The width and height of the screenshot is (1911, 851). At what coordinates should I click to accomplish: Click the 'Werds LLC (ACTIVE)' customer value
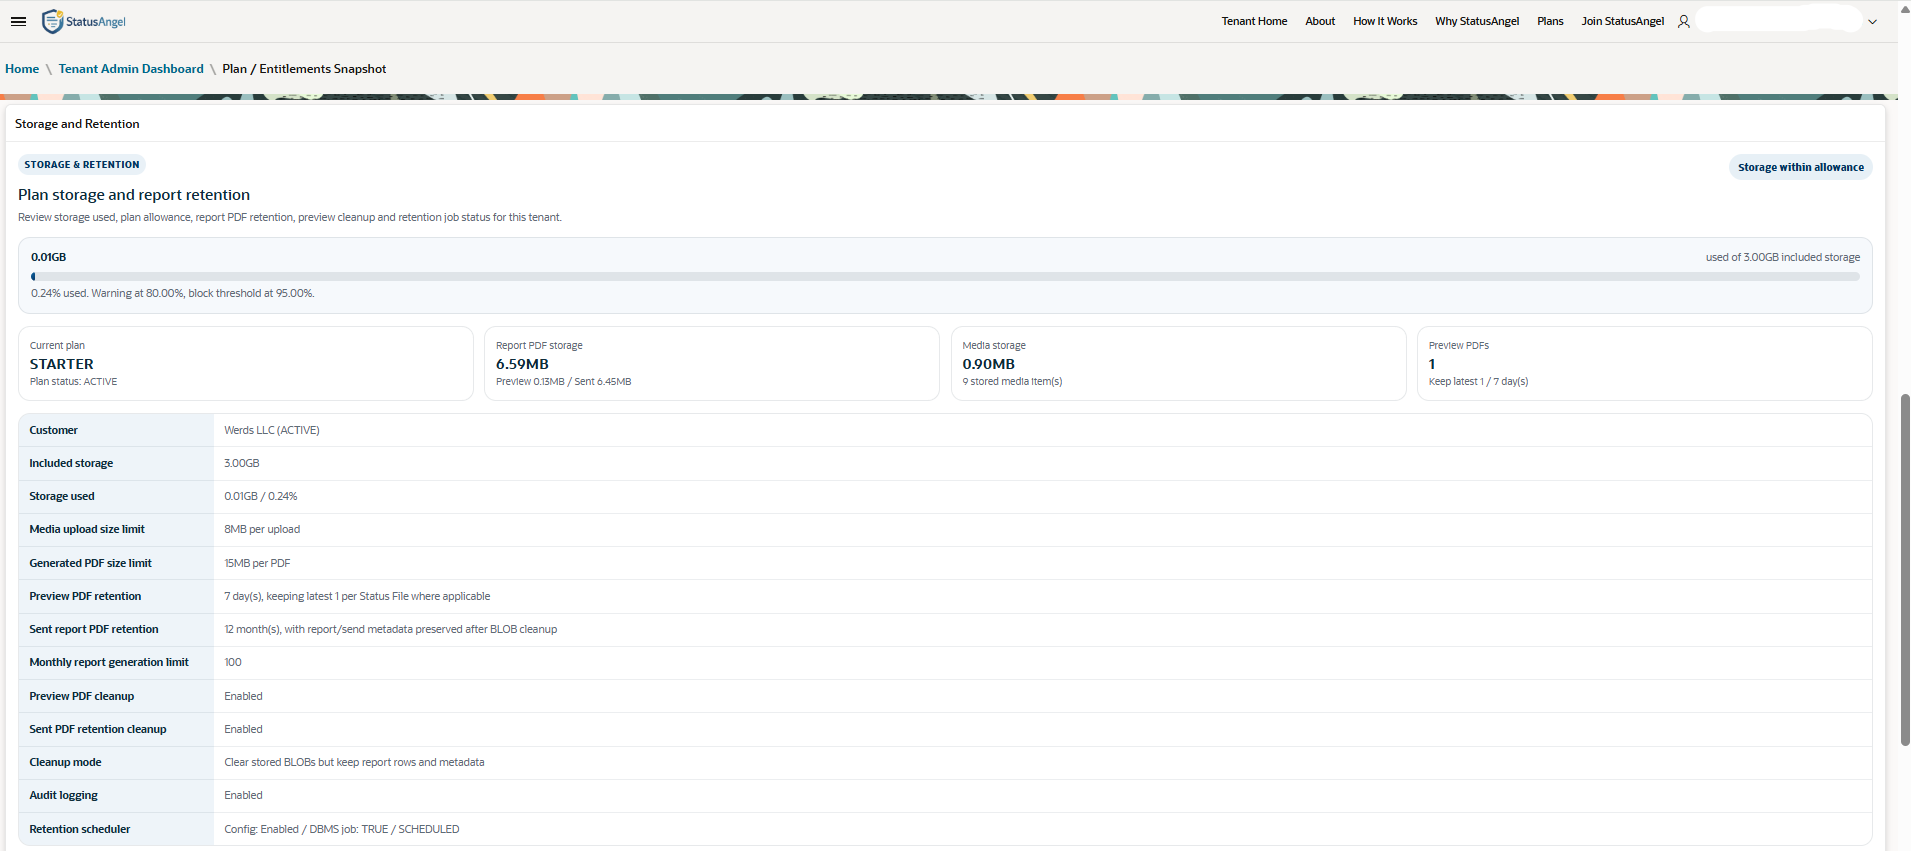coord(272,430)
